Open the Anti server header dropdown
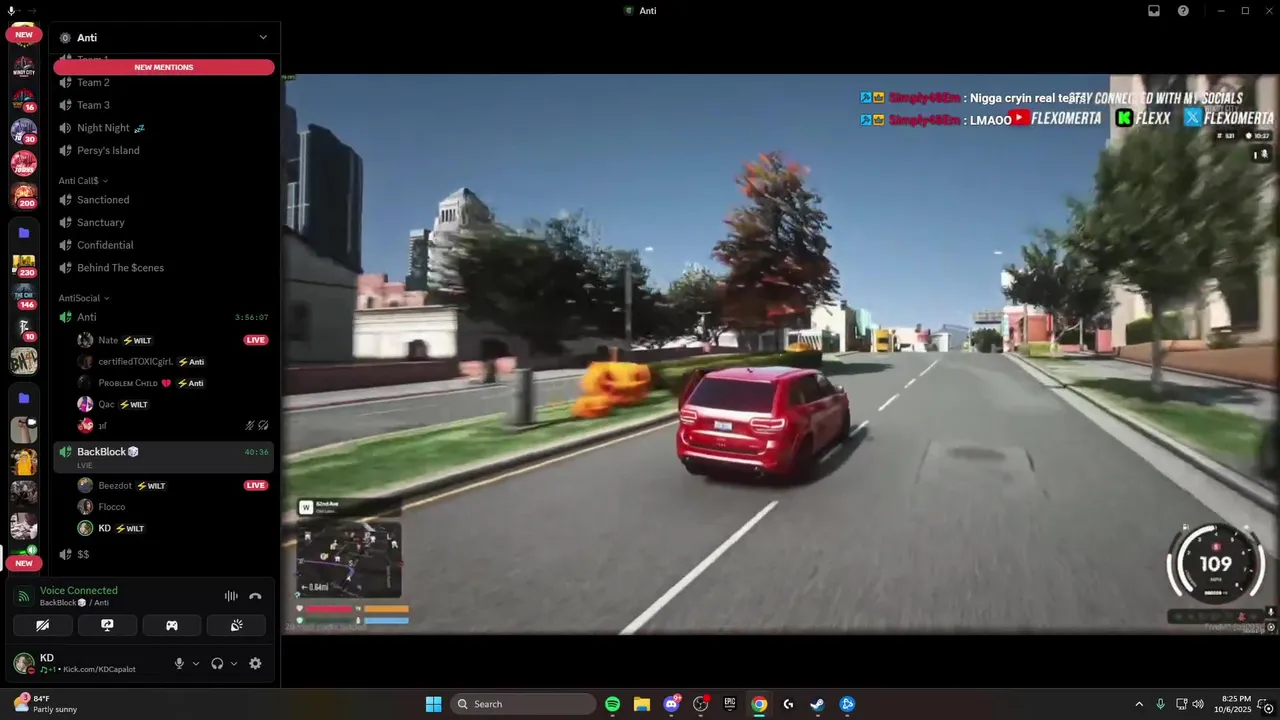The width and height of the screenshot is (1280, 720). [164, 37]
